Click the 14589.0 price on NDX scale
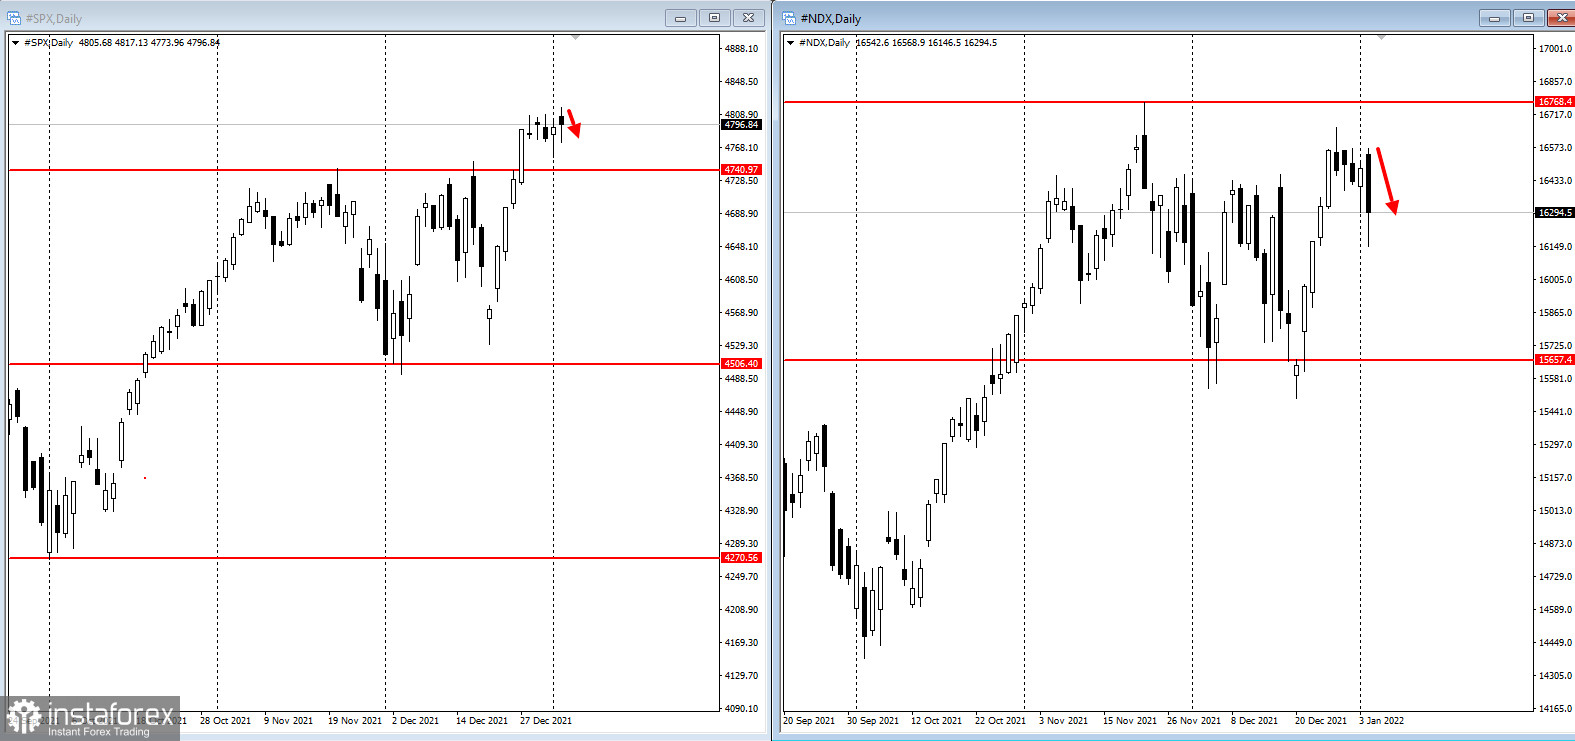 pos(1555,610)
